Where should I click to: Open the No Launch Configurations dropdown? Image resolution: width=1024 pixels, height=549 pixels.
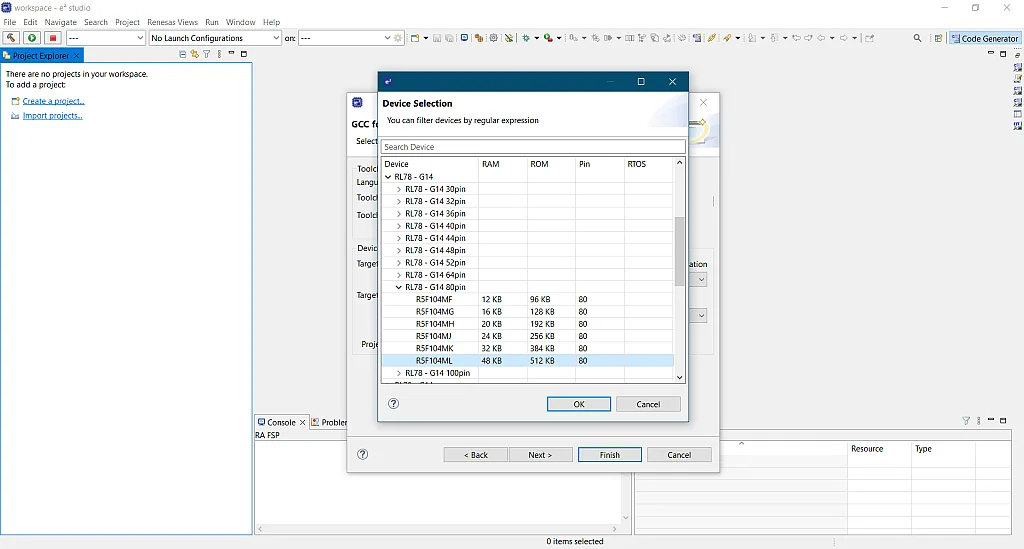[x=215, y=38]
